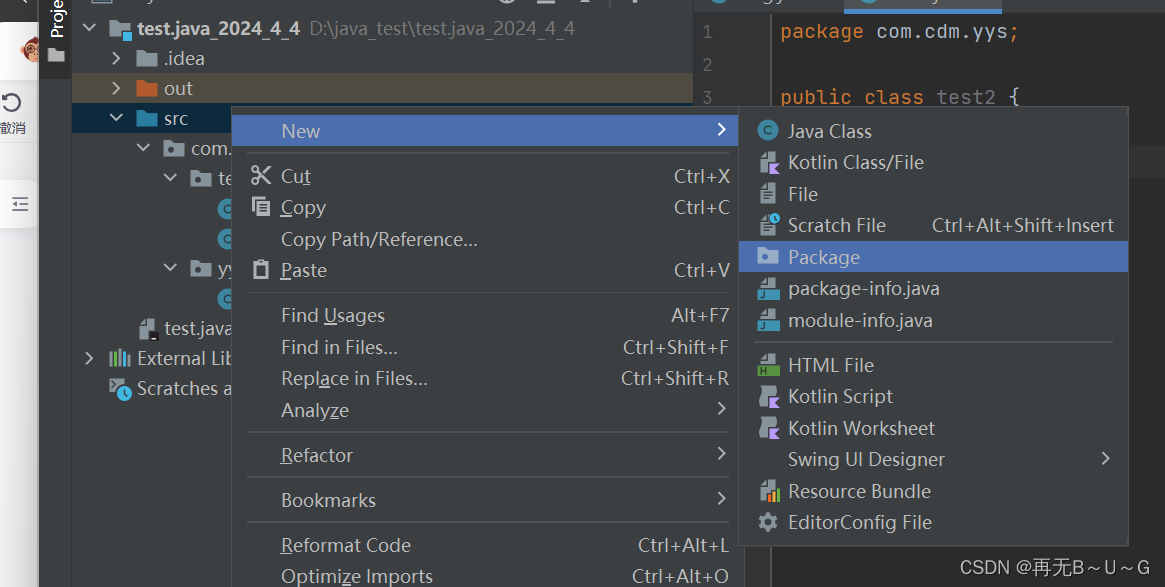This screenshot has height=587, width=1165.
Task: Click the Kotlin Worksheet icon
Action: 768,428
